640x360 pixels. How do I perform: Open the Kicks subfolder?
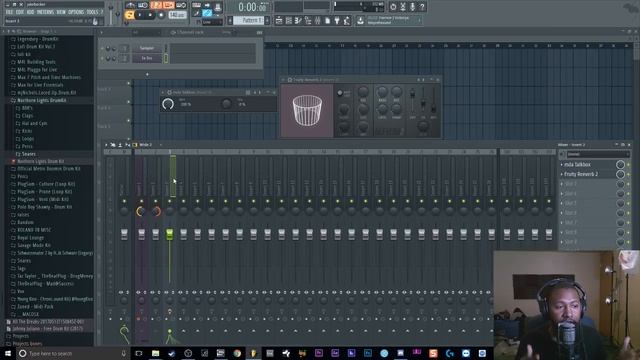27,131
